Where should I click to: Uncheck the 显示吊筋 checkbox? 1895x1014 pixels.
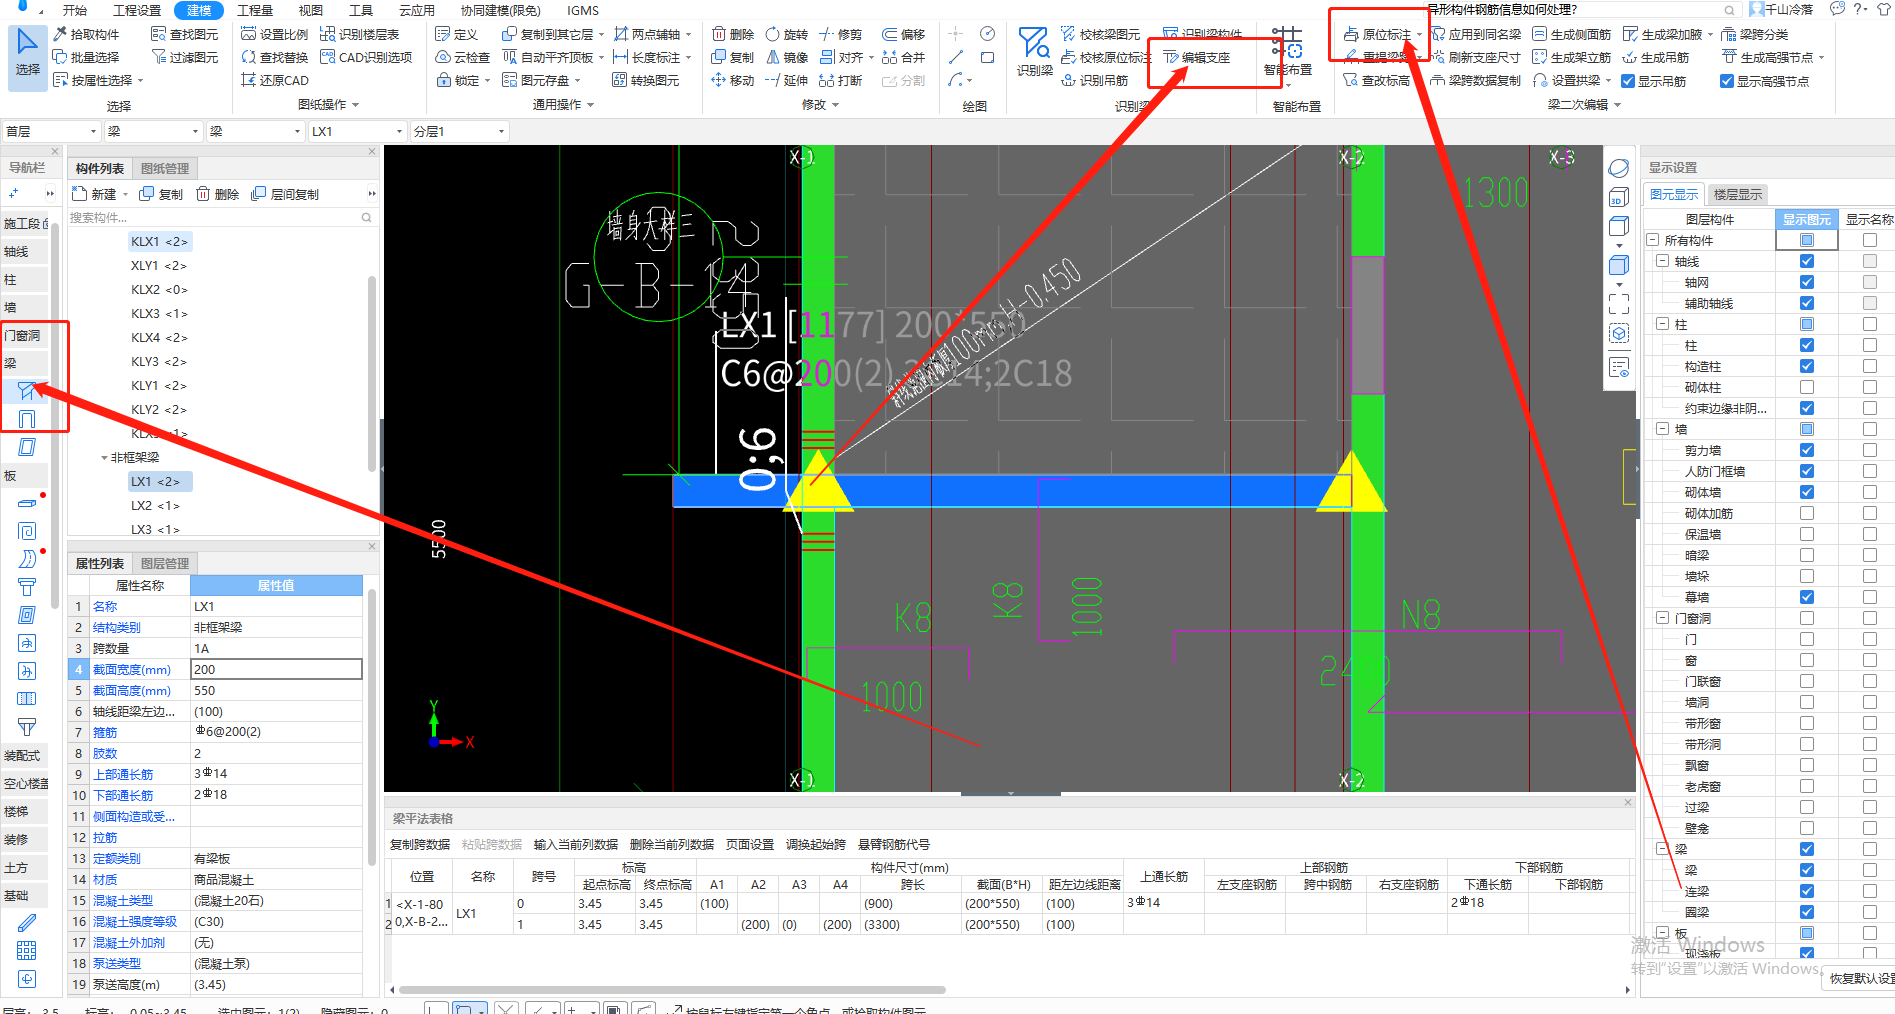pyautogui.click(x=1628, y=81)
